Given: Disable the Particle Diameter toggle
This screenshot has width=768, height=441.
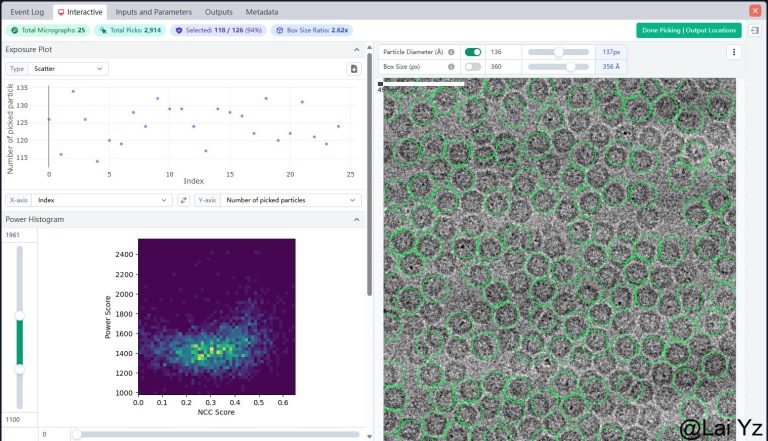Looking at the screenshot, I should (x=473, y=51).
